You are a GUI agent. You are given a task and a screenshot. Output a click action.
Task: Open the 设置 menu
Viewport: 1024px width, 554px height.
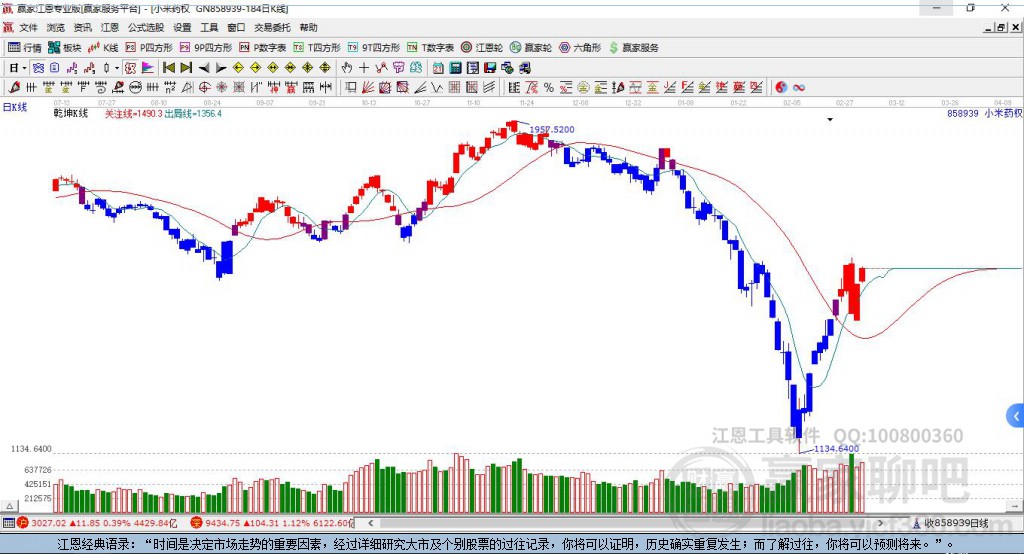click(x=182, y=27)
